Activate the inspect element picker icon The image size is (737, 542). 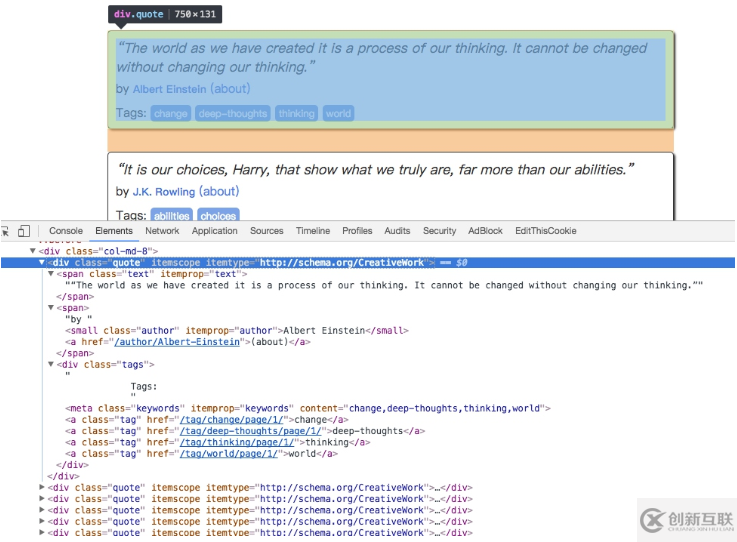pyautogui.click(x=5, y=231)
